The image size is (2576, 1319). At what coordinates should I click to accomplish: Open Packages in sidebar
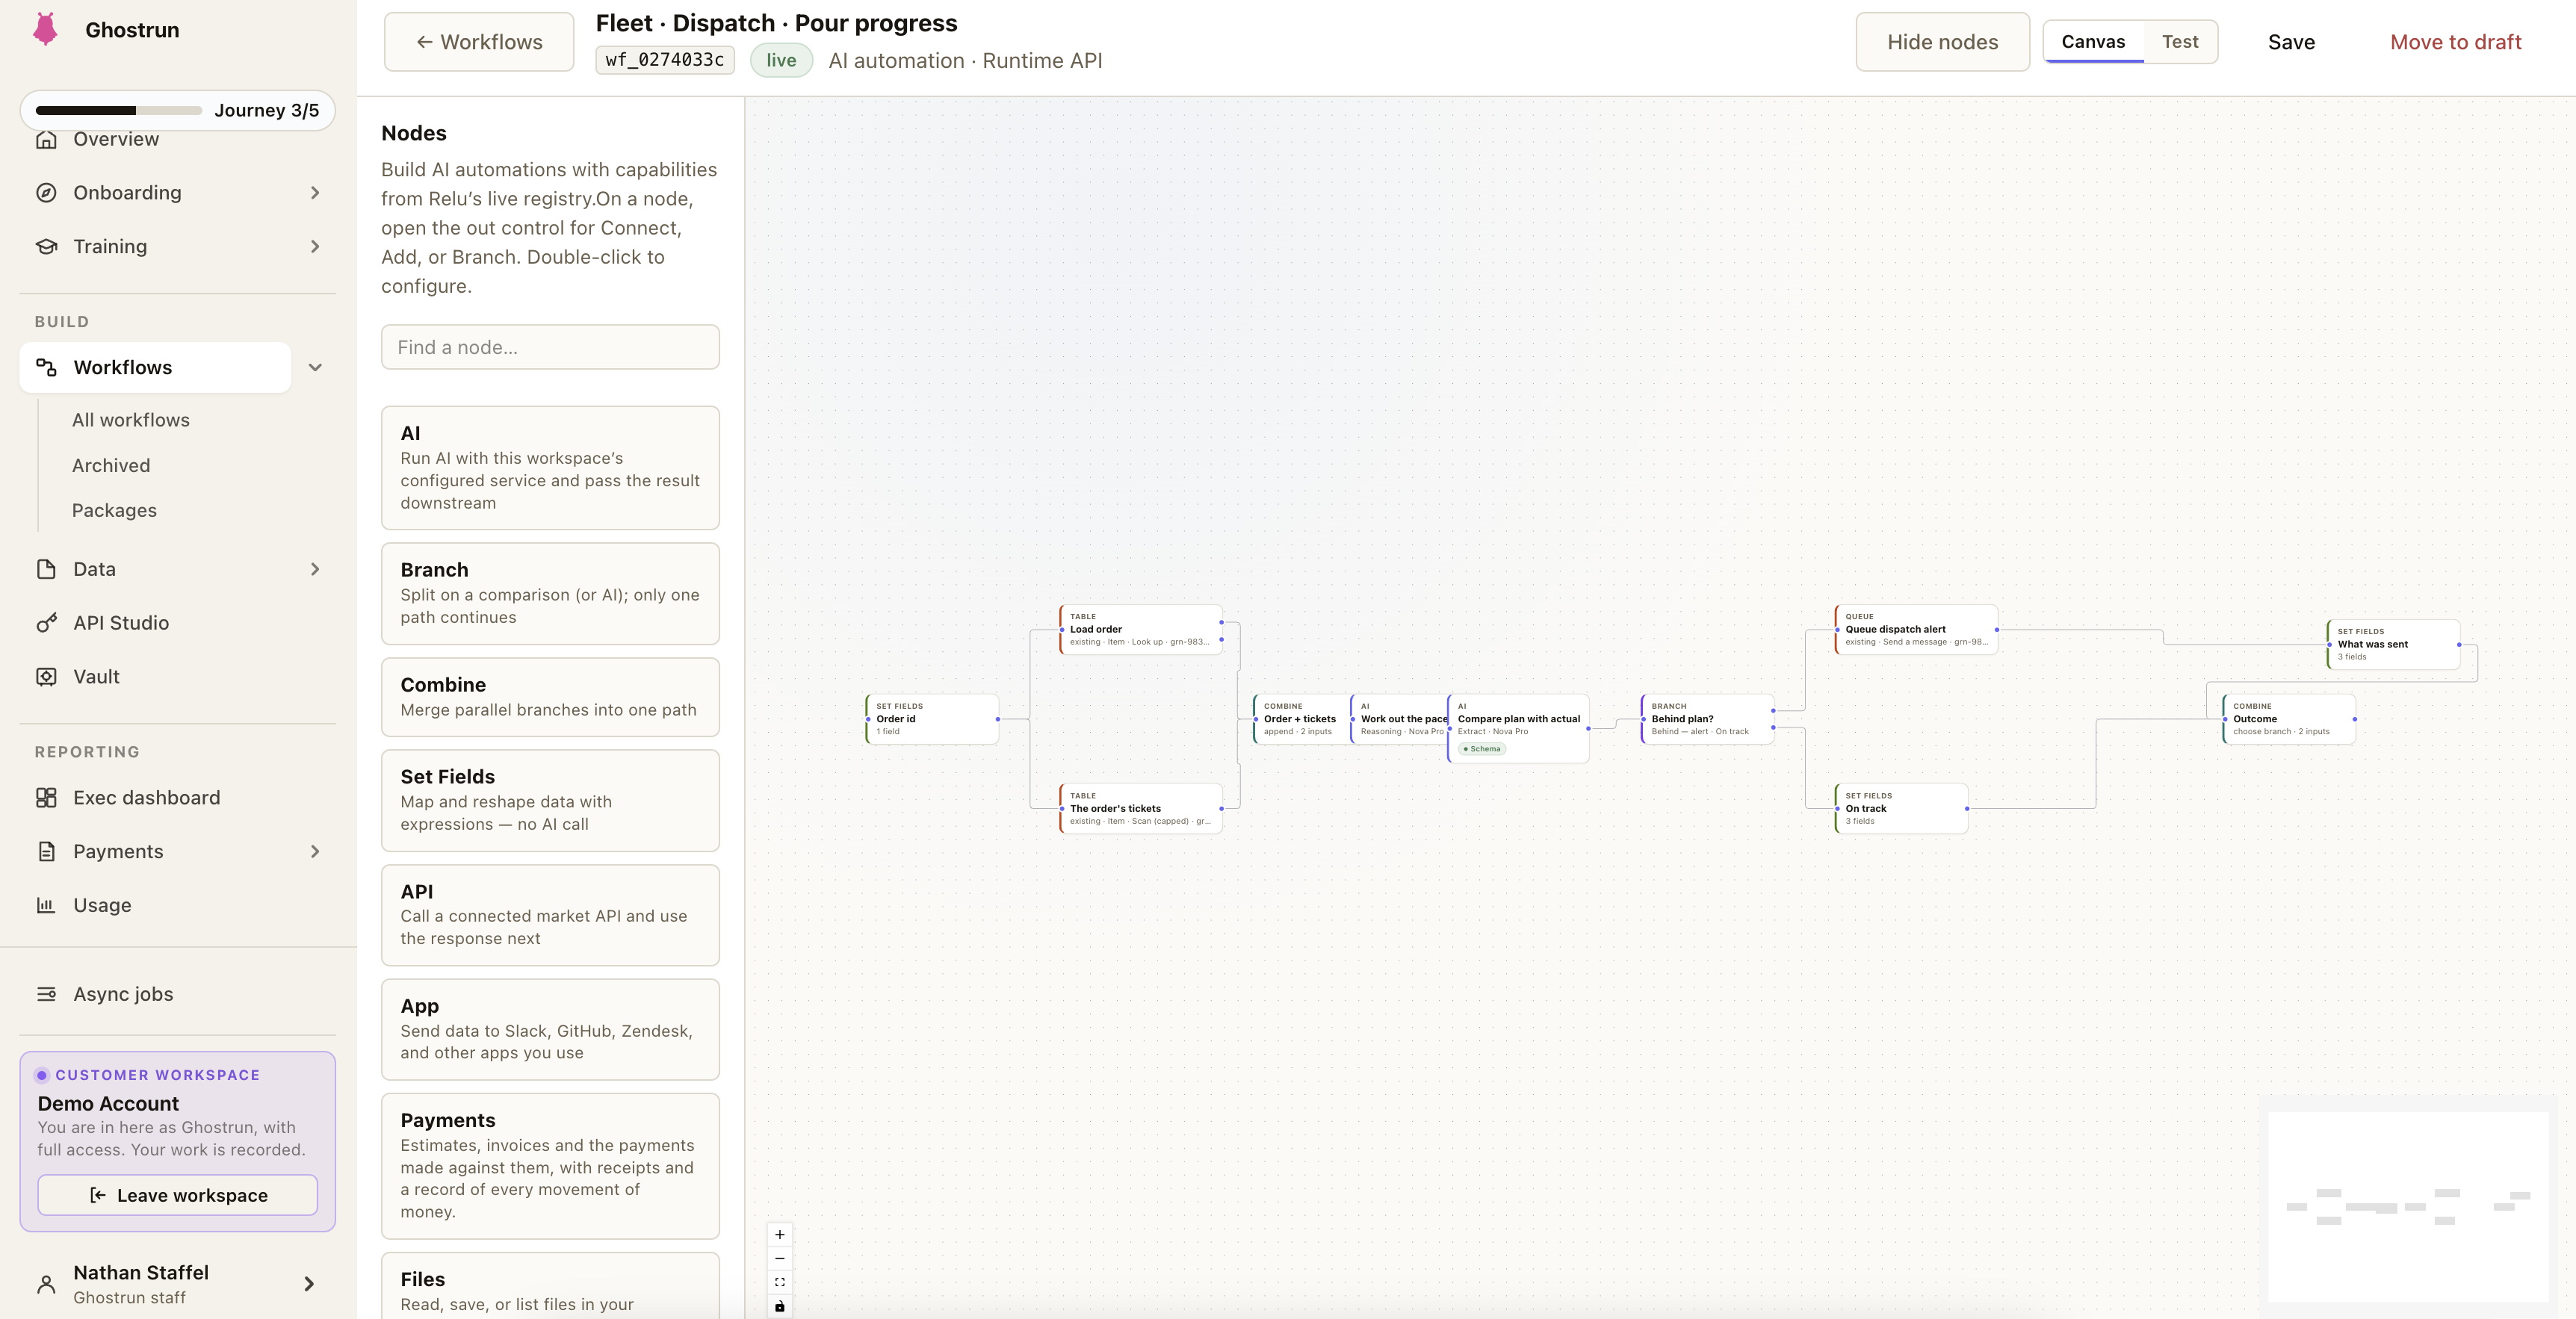(114, 511)
